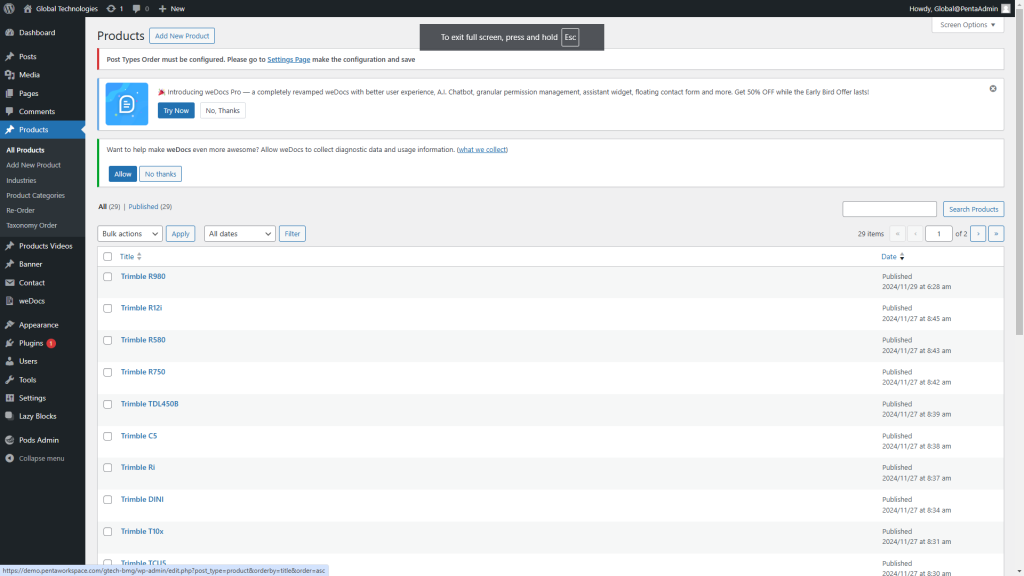Open the Settings Page link
This screenshot has height=576, width=1024.
(289, 59)
